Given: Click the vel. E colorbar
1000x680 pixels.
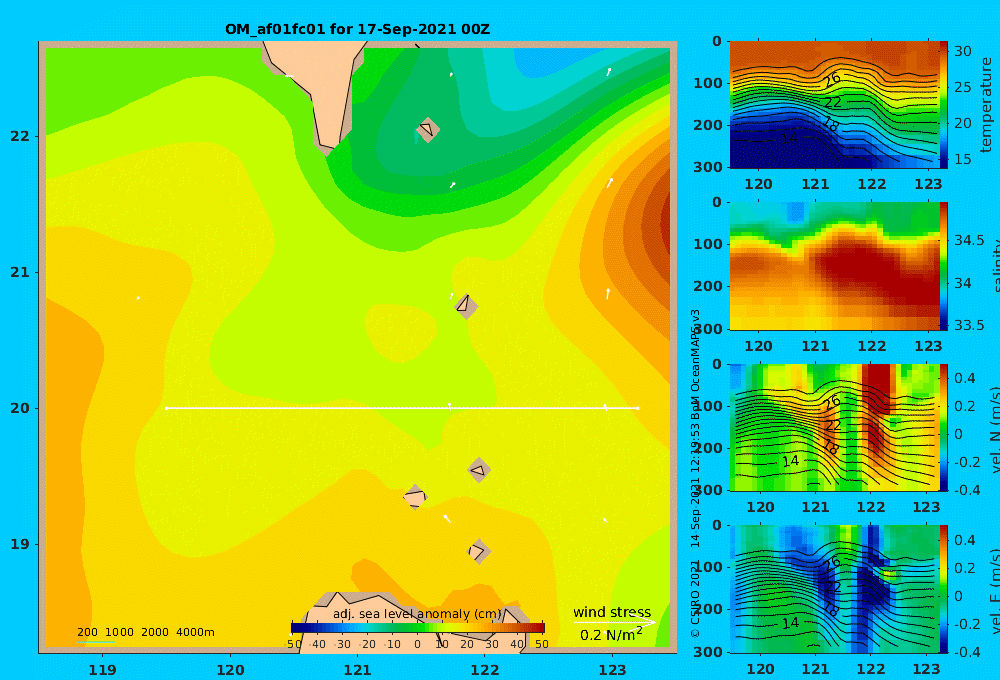Looking at the screenshot, I should pyautogui.click(x=944, y=589).
